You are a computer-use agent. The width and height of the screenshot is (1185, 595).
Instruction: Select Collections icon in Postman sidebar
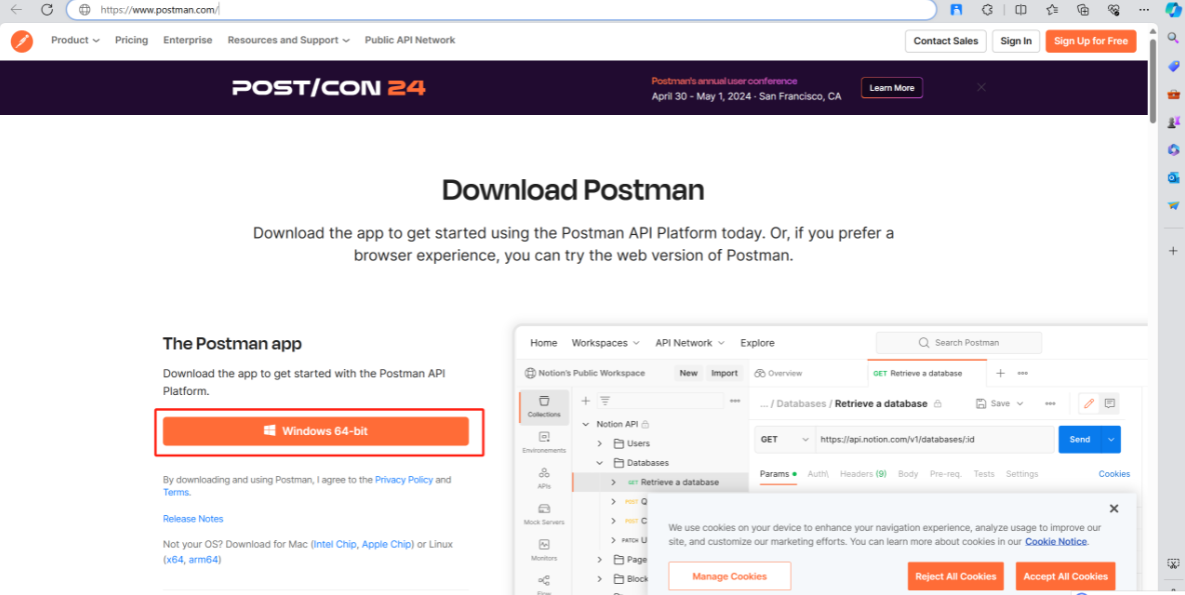pyautogui.click(x=544, y=406)
